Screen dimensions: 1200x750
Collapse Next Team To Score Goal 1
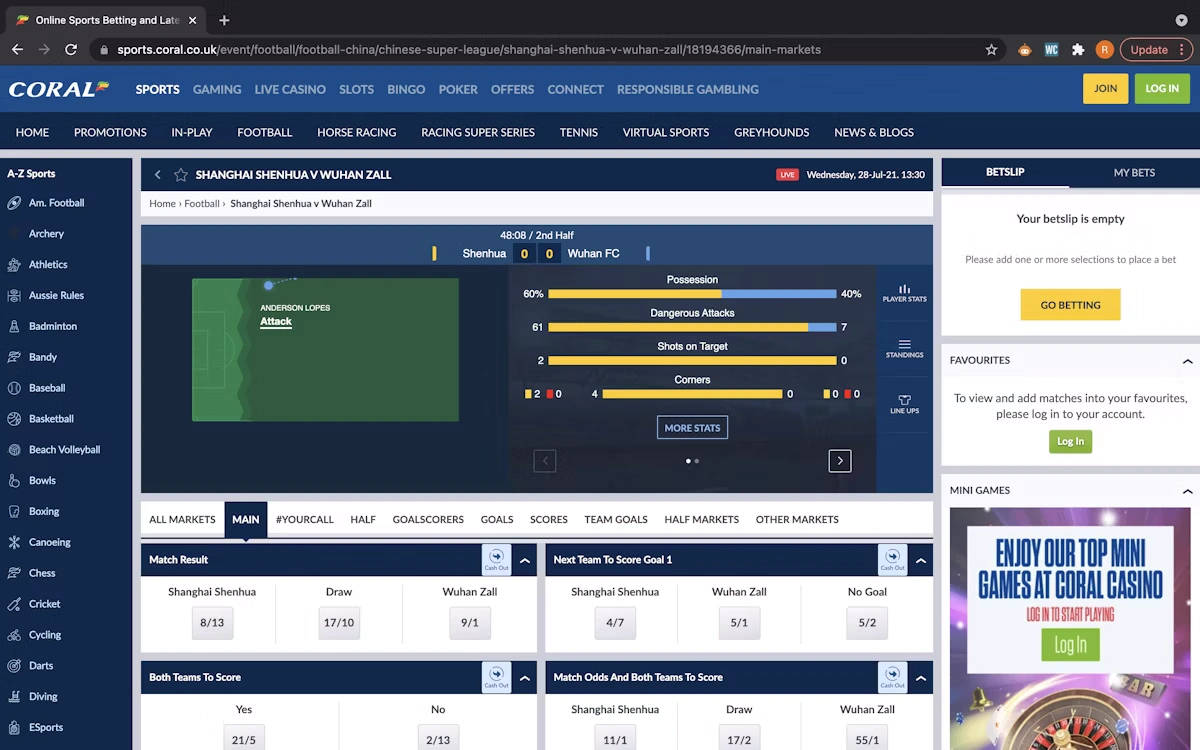[x=921, y=561]
